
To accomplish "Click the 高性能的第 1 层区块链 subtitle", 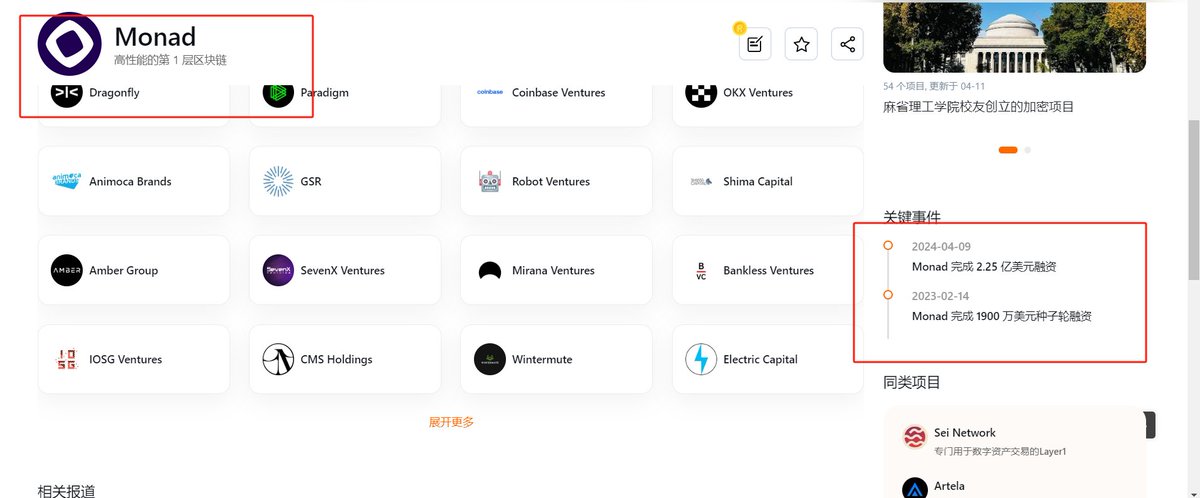I will pos(171,60).
